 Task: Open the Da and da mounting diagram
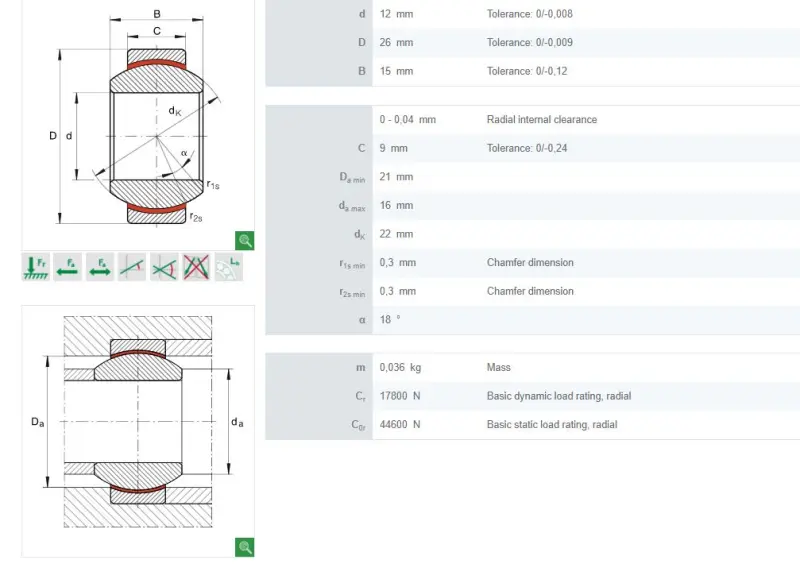click(138, 431)
